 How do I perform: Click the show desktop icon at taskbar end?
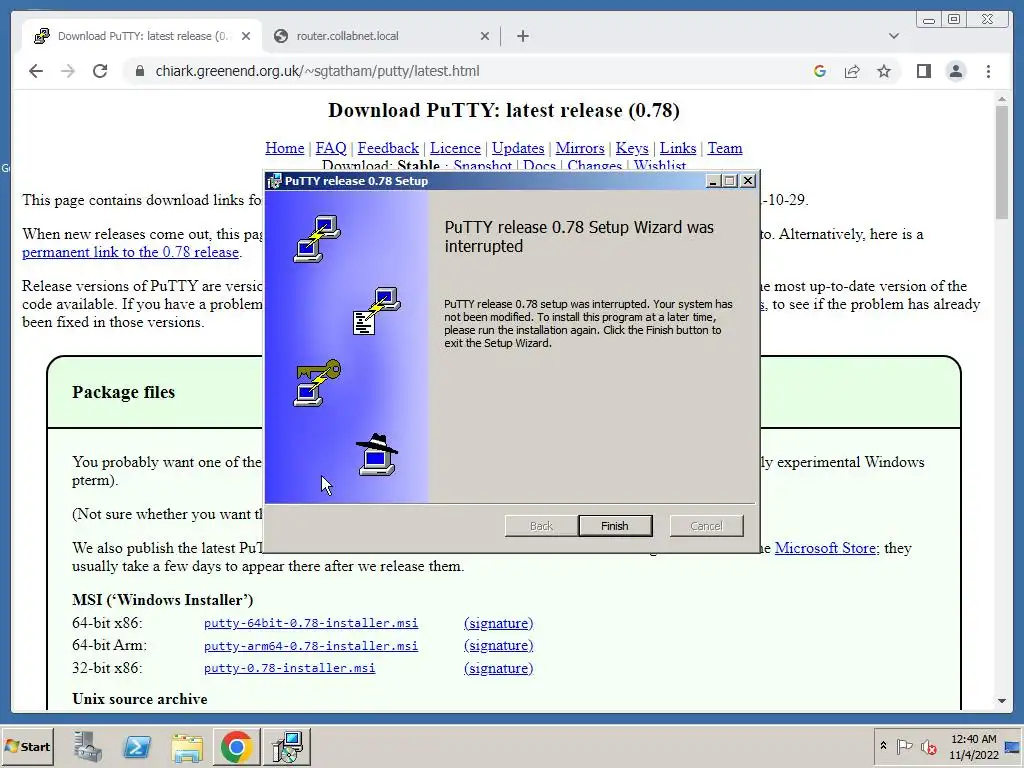click(x=1013, y=746)
